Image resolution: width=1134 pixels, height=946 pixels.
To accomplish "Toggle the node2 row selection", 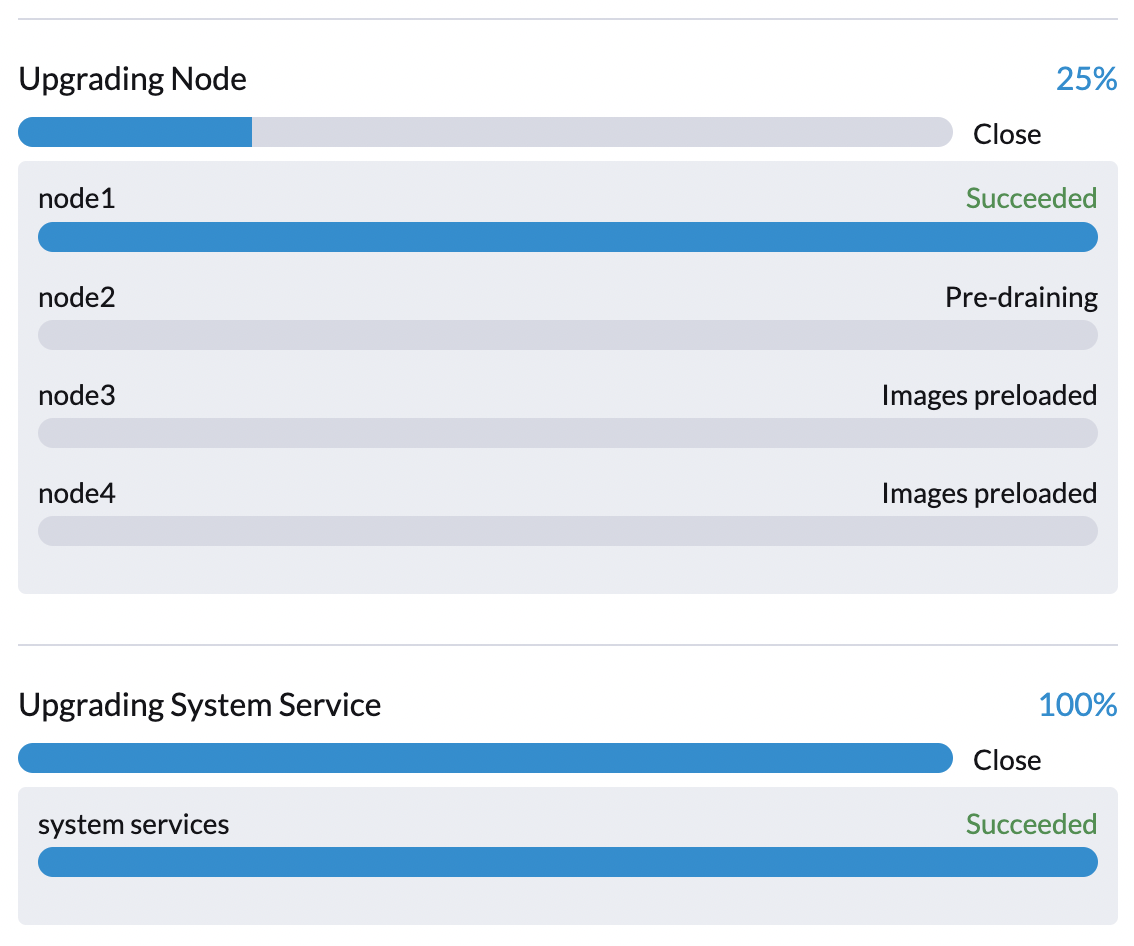I will coord(76,297).
